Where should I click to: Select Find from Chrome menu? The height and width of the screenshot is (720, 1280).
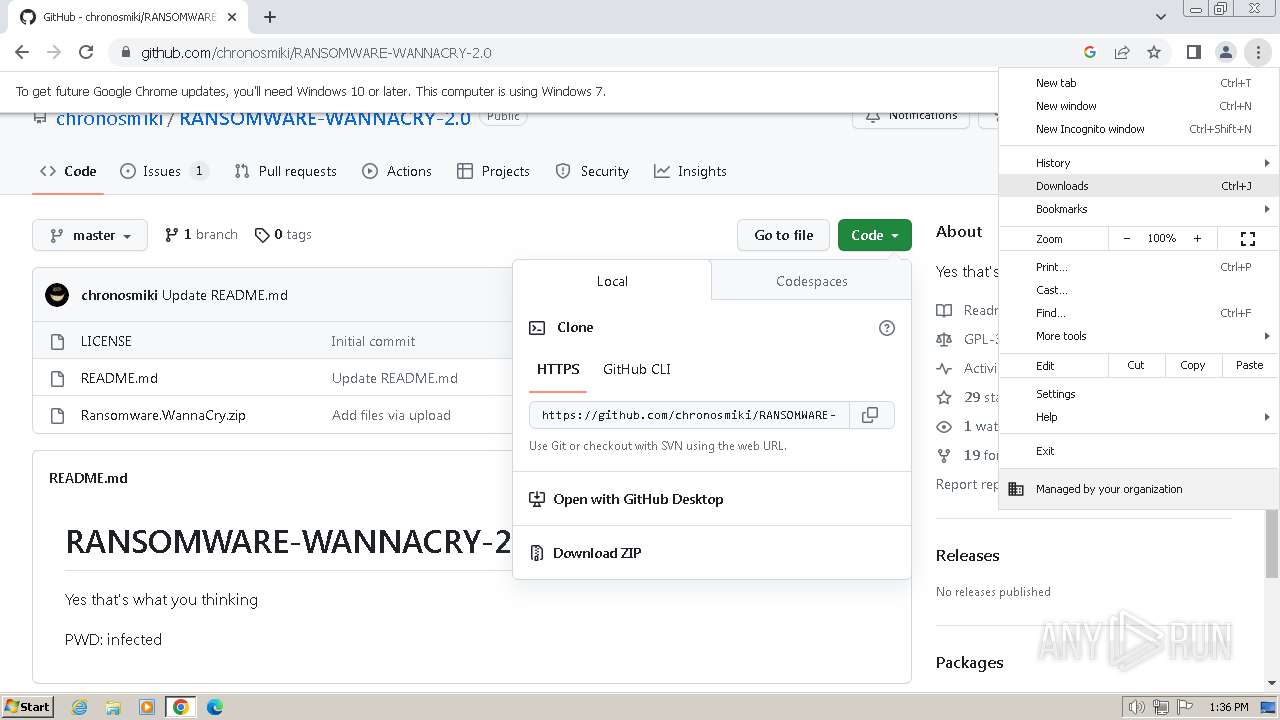click(x=1138, y=313)
